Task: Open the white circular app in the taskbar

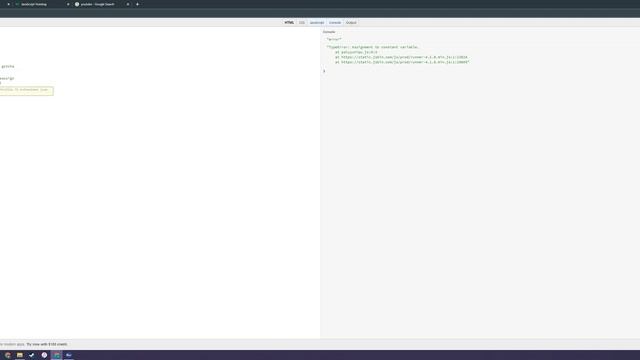Action: click(44, 355)
